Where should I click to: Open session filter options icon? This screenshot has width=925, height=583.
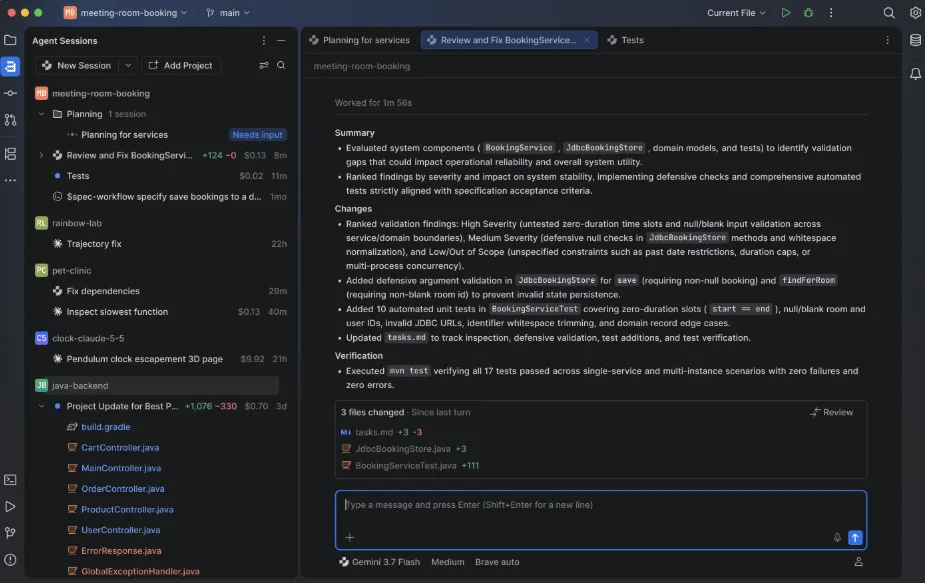264,65
